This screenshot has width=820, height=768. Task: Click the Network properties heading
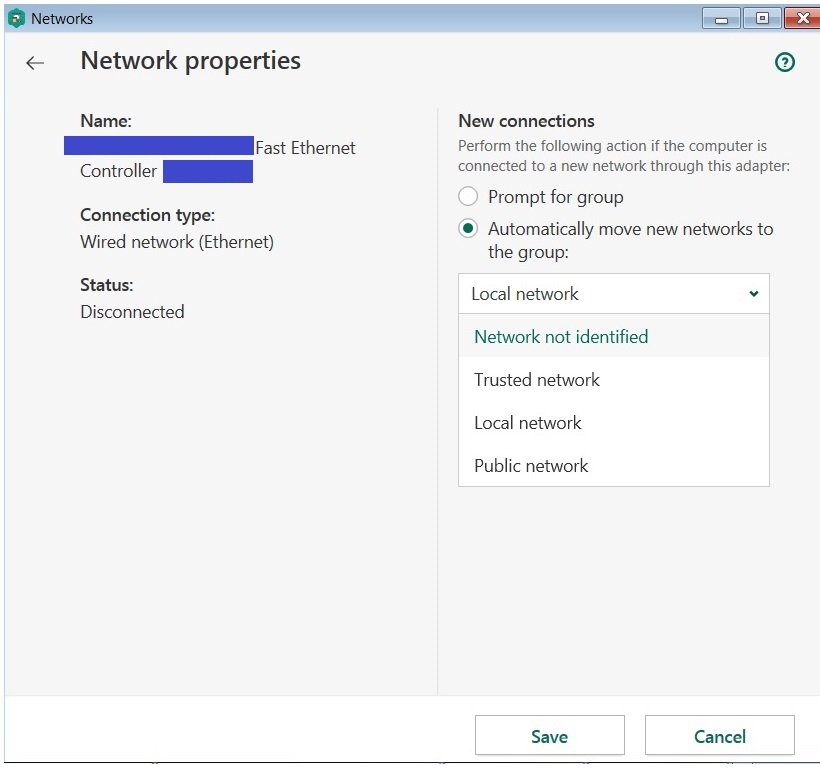pyautogui.click(x=190, y=61)
